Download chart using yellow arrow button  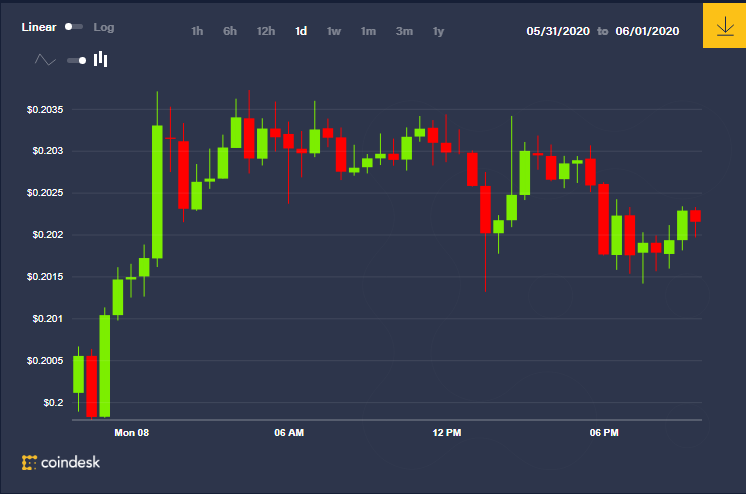[x=724, y=26]
